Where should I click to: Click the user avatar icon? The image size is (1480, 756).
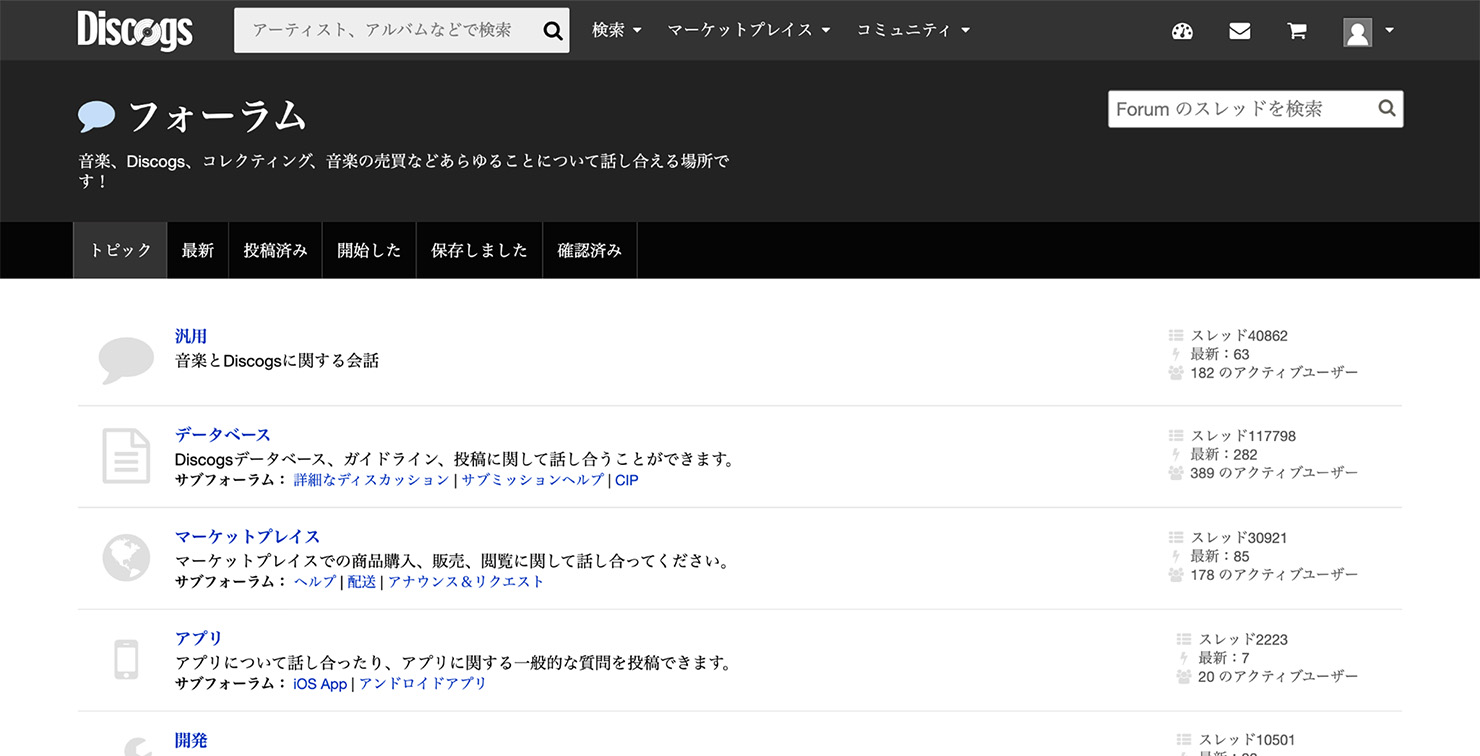pyautogui.click(x=1357, y=32)
